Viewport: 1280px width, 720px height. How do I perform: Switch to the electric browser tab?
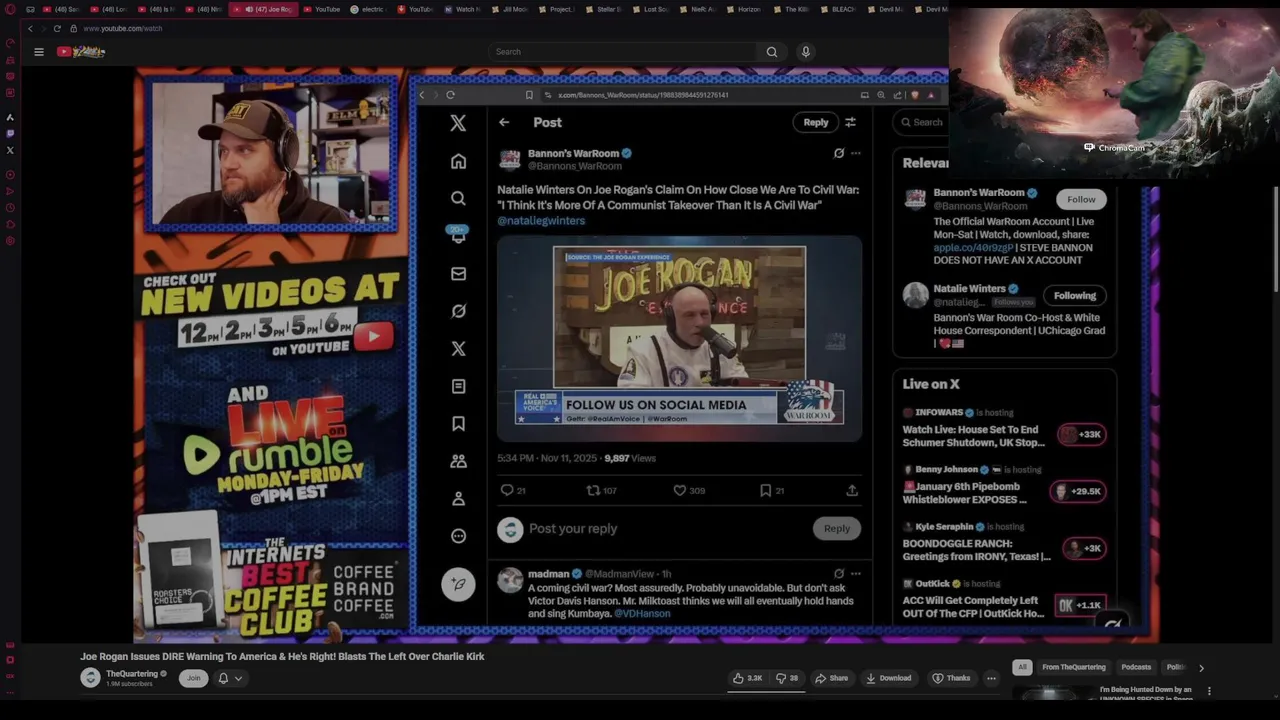(368, 9)
